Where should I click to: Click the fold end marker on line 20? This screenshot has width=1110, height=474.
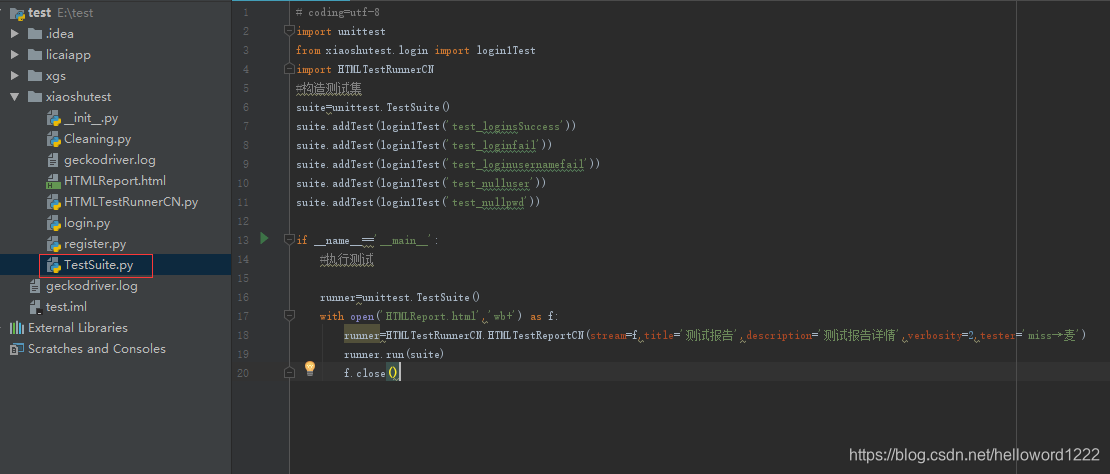(x=288, y=373)
